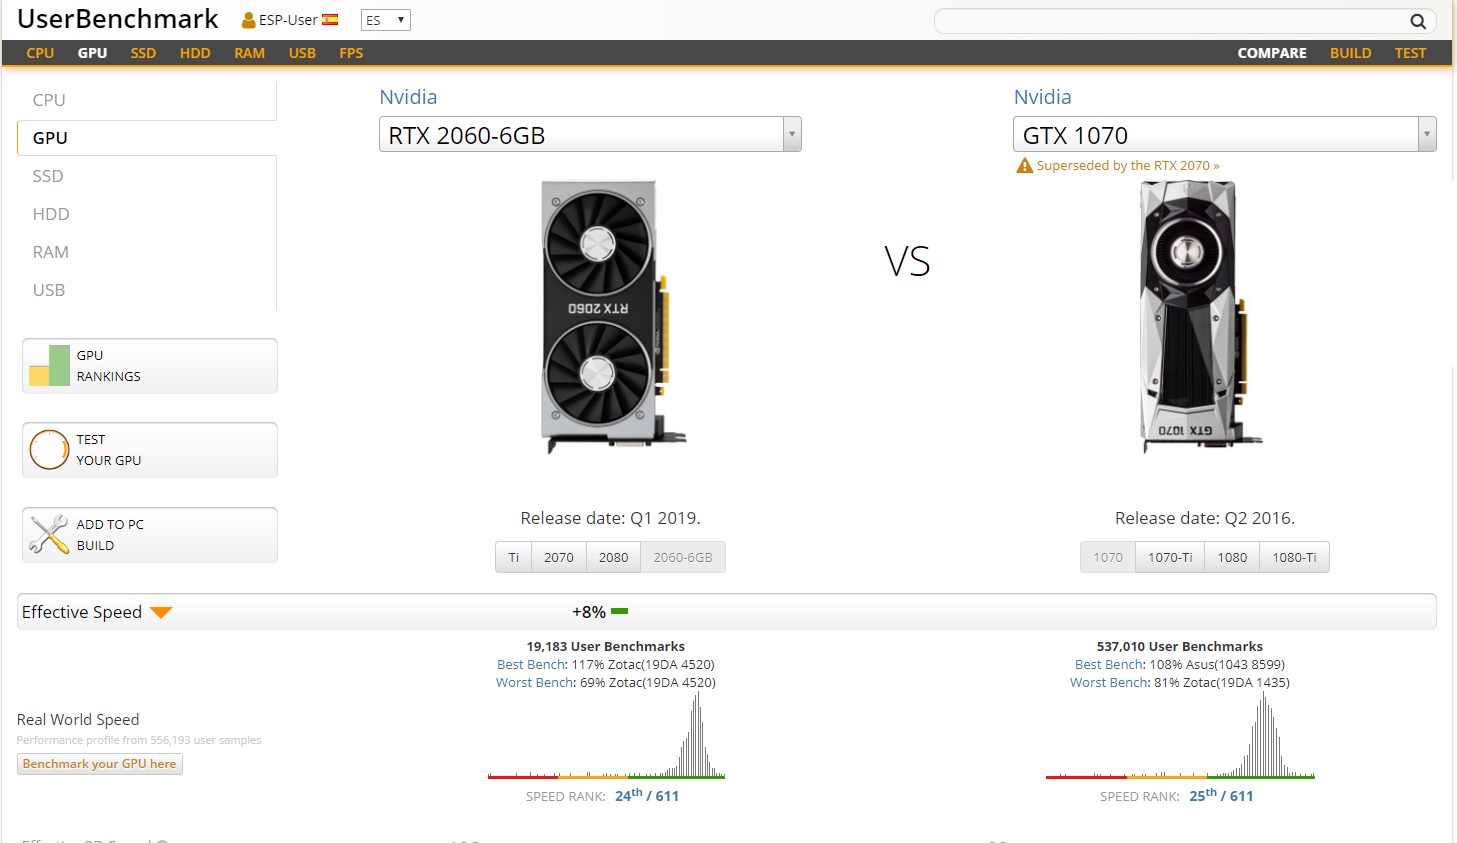Click Benchmark your GPU here button
The height and width of the screenshot is (843, 1457).
[100, 764]
